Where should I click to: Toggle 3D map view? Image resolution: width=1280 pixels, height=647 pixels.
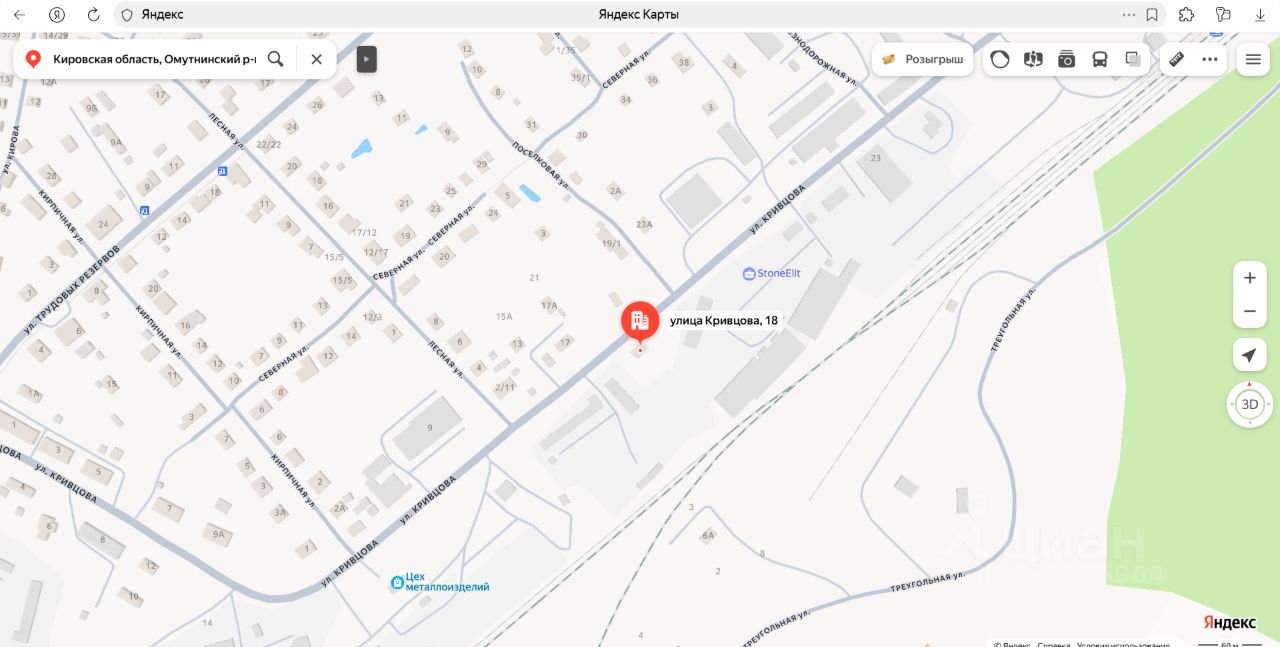tap(1249, 405)
